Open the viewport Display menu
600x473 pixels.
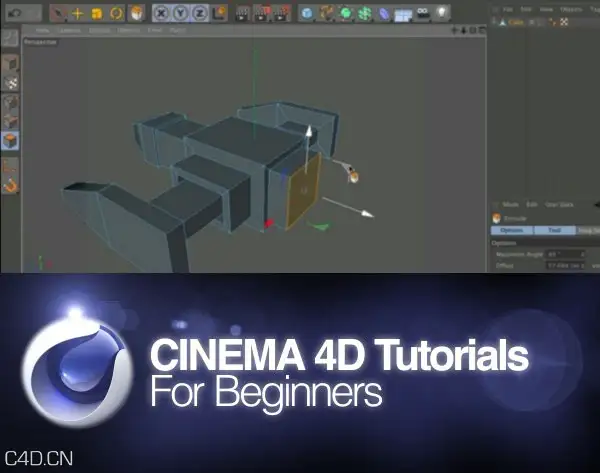99,30
